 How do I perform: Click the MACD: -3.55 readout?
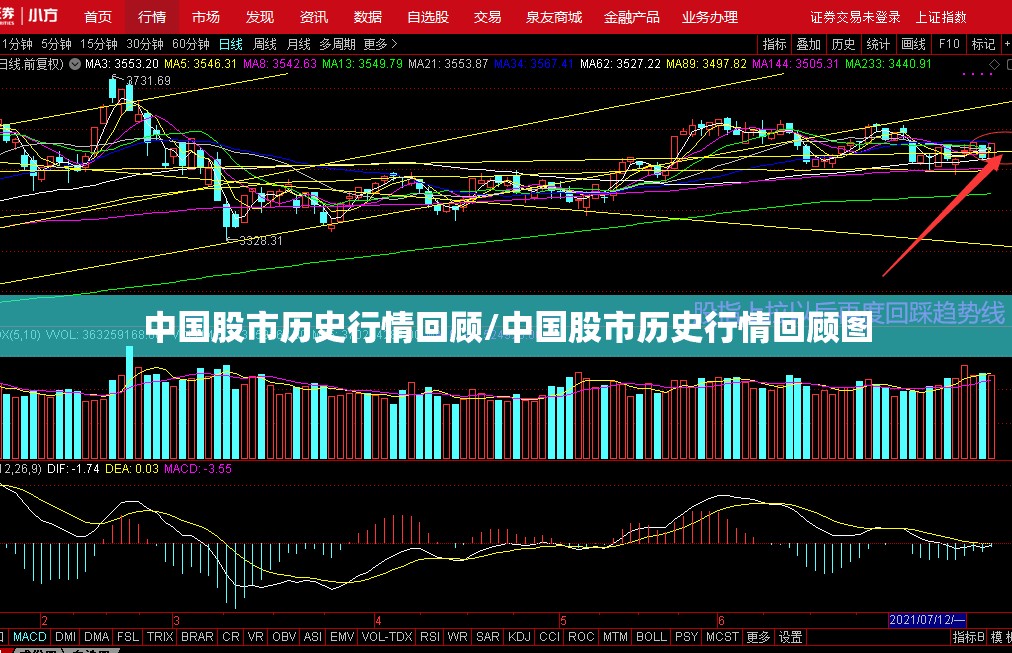pos(197,468)
